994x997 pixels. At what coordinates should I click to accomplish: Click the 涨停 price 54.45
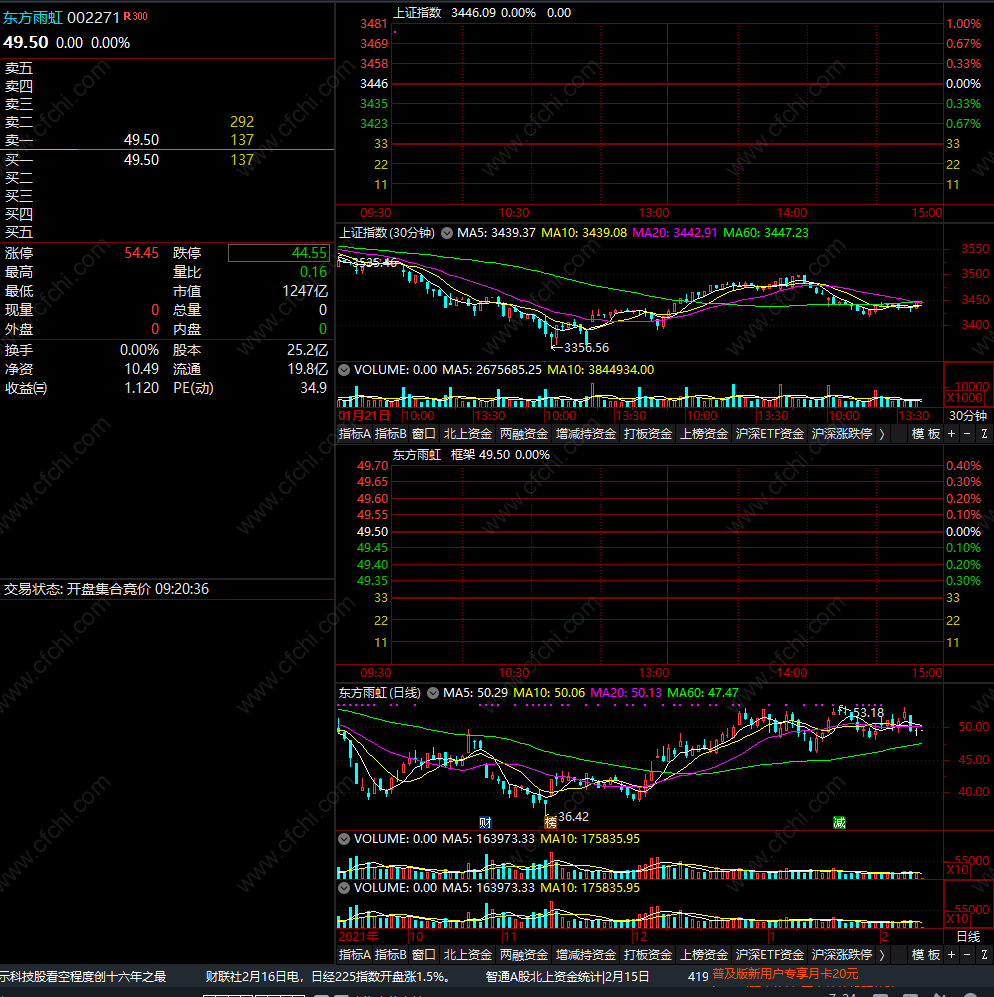(141, 253)
